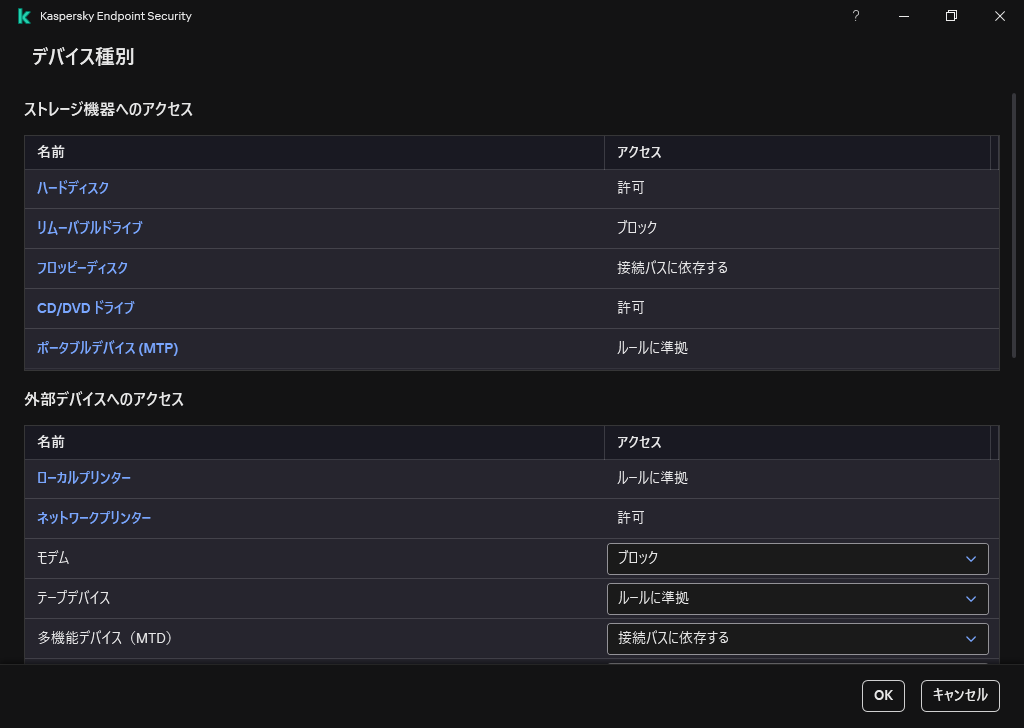Open CD/DVD ドライブ access settings
The height and width of the screenshot is (728, 1024).
point(86,308)
